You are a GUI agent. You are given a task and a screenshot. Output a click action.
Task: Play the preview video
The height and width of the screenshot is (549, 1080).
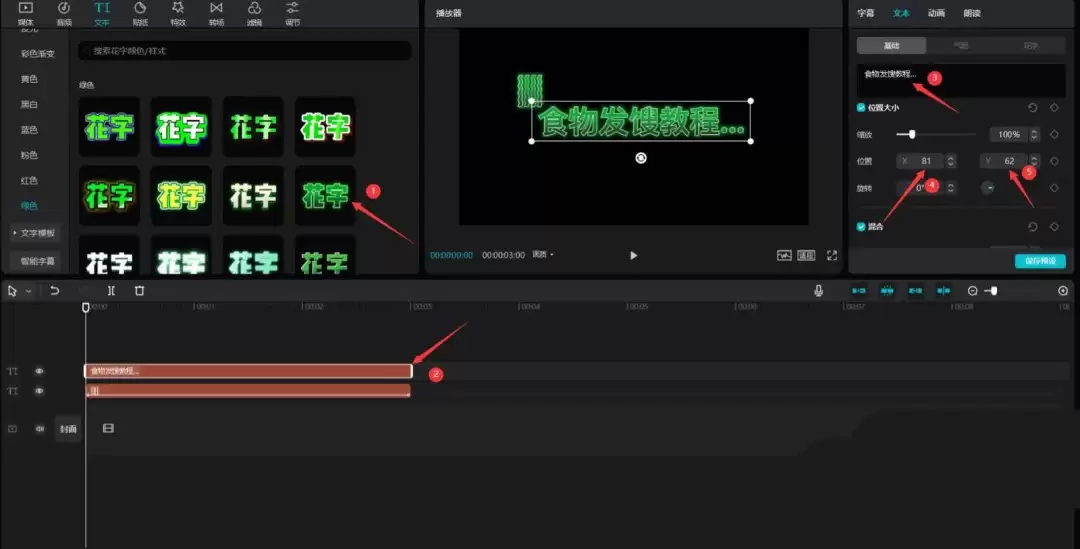pyautogui.click(x=634, y=256)
